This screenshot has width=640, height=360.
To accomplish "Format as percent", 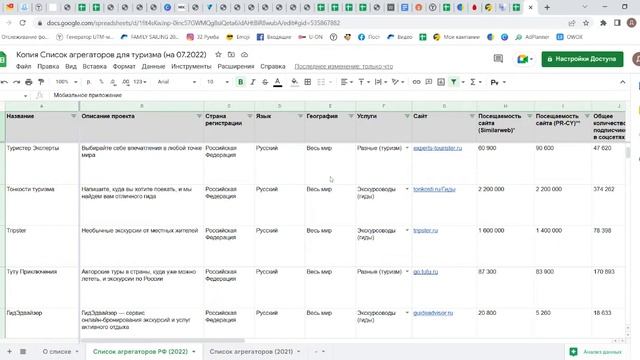I will coord(101,82).
